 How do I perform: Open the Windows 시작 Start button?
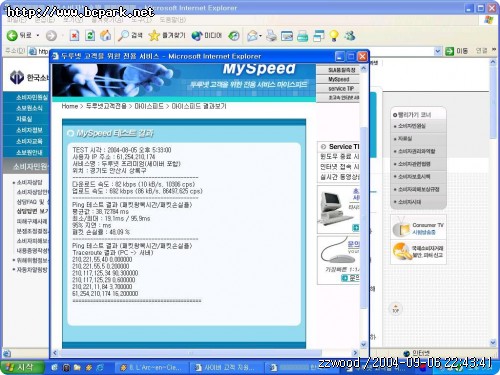22,367
